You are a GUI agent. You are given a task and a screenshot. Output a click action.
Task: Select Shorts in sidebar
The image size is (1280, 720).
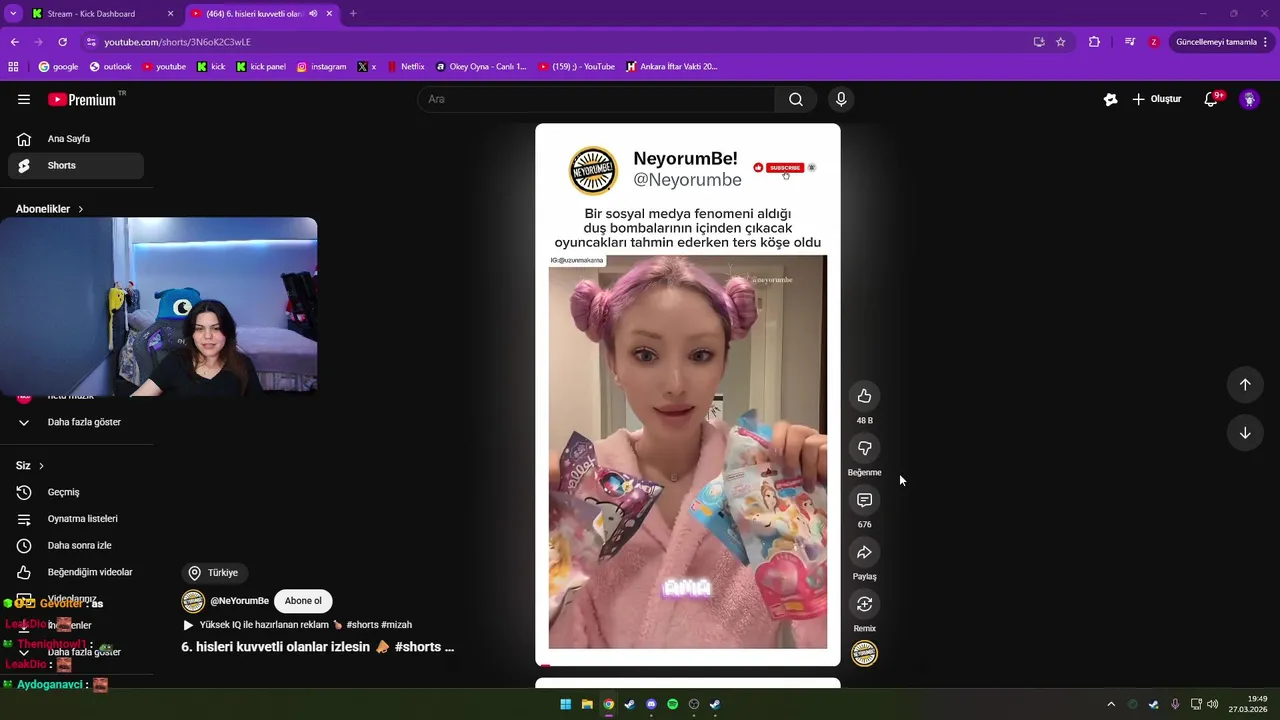[x=76, y=165]
